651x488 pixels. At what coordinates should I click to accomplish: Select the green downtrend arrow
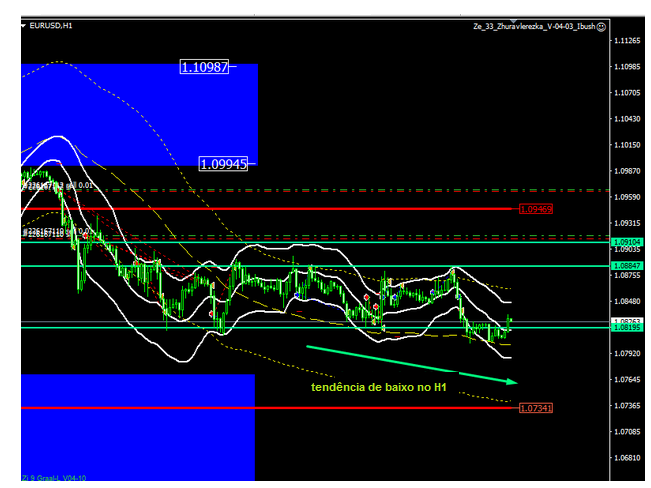pyautogui.click(x=411, y=364)
